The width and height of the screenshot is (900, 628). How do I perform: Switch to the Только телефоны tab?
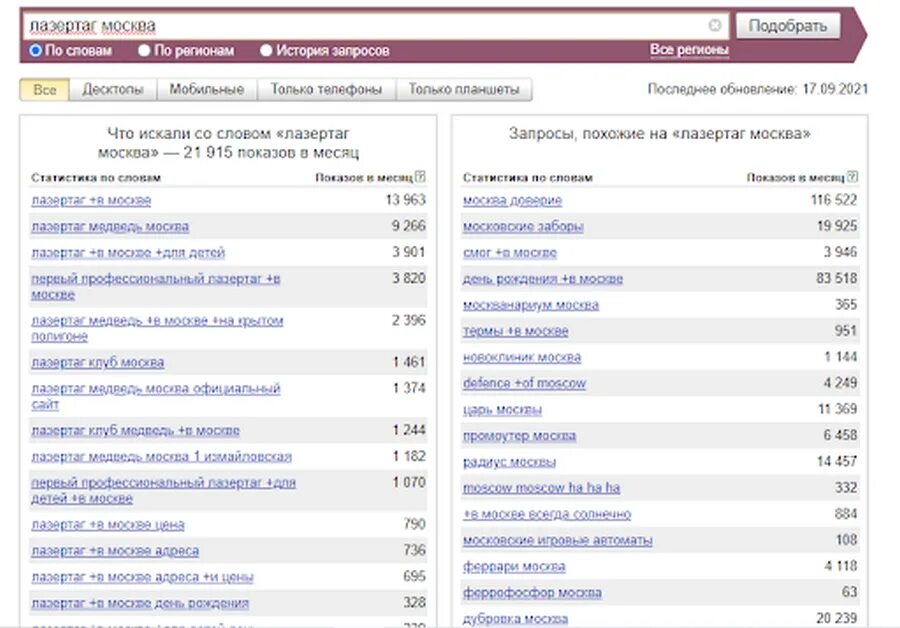click(326, 90)
